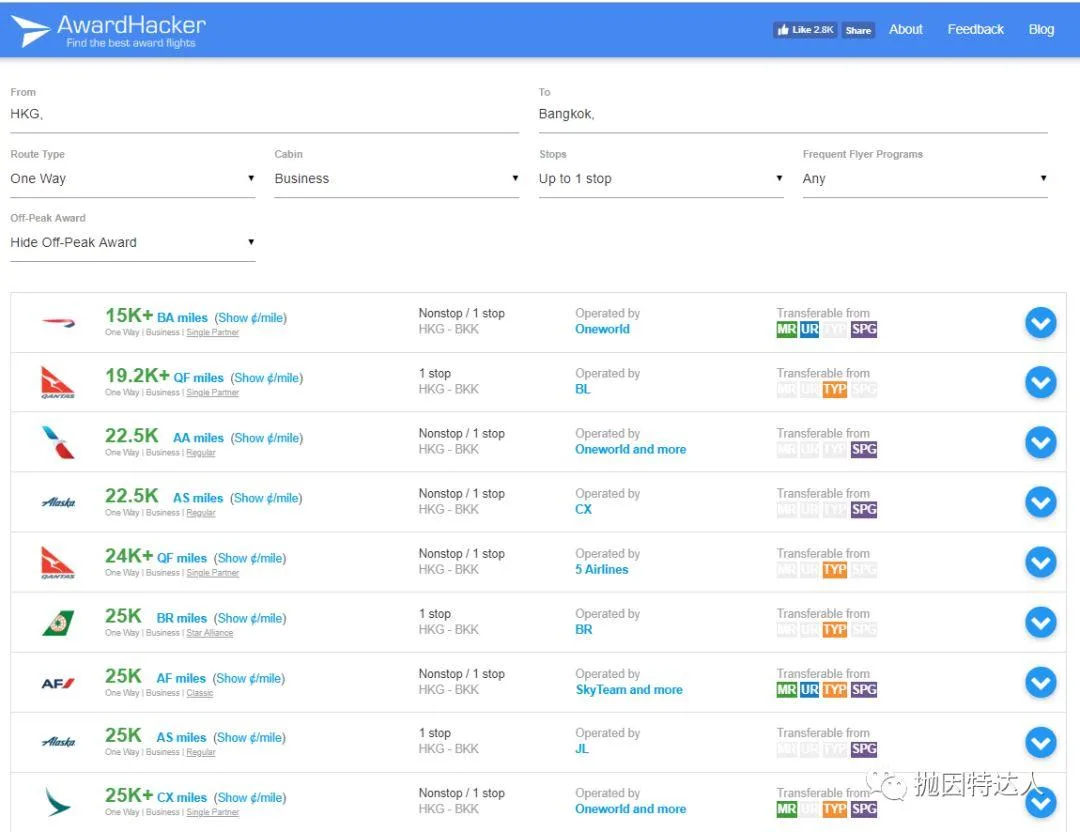This screenshot has height=832, width=1080.
Task: Expand the 25K BR miles result
Action: 1040,623
